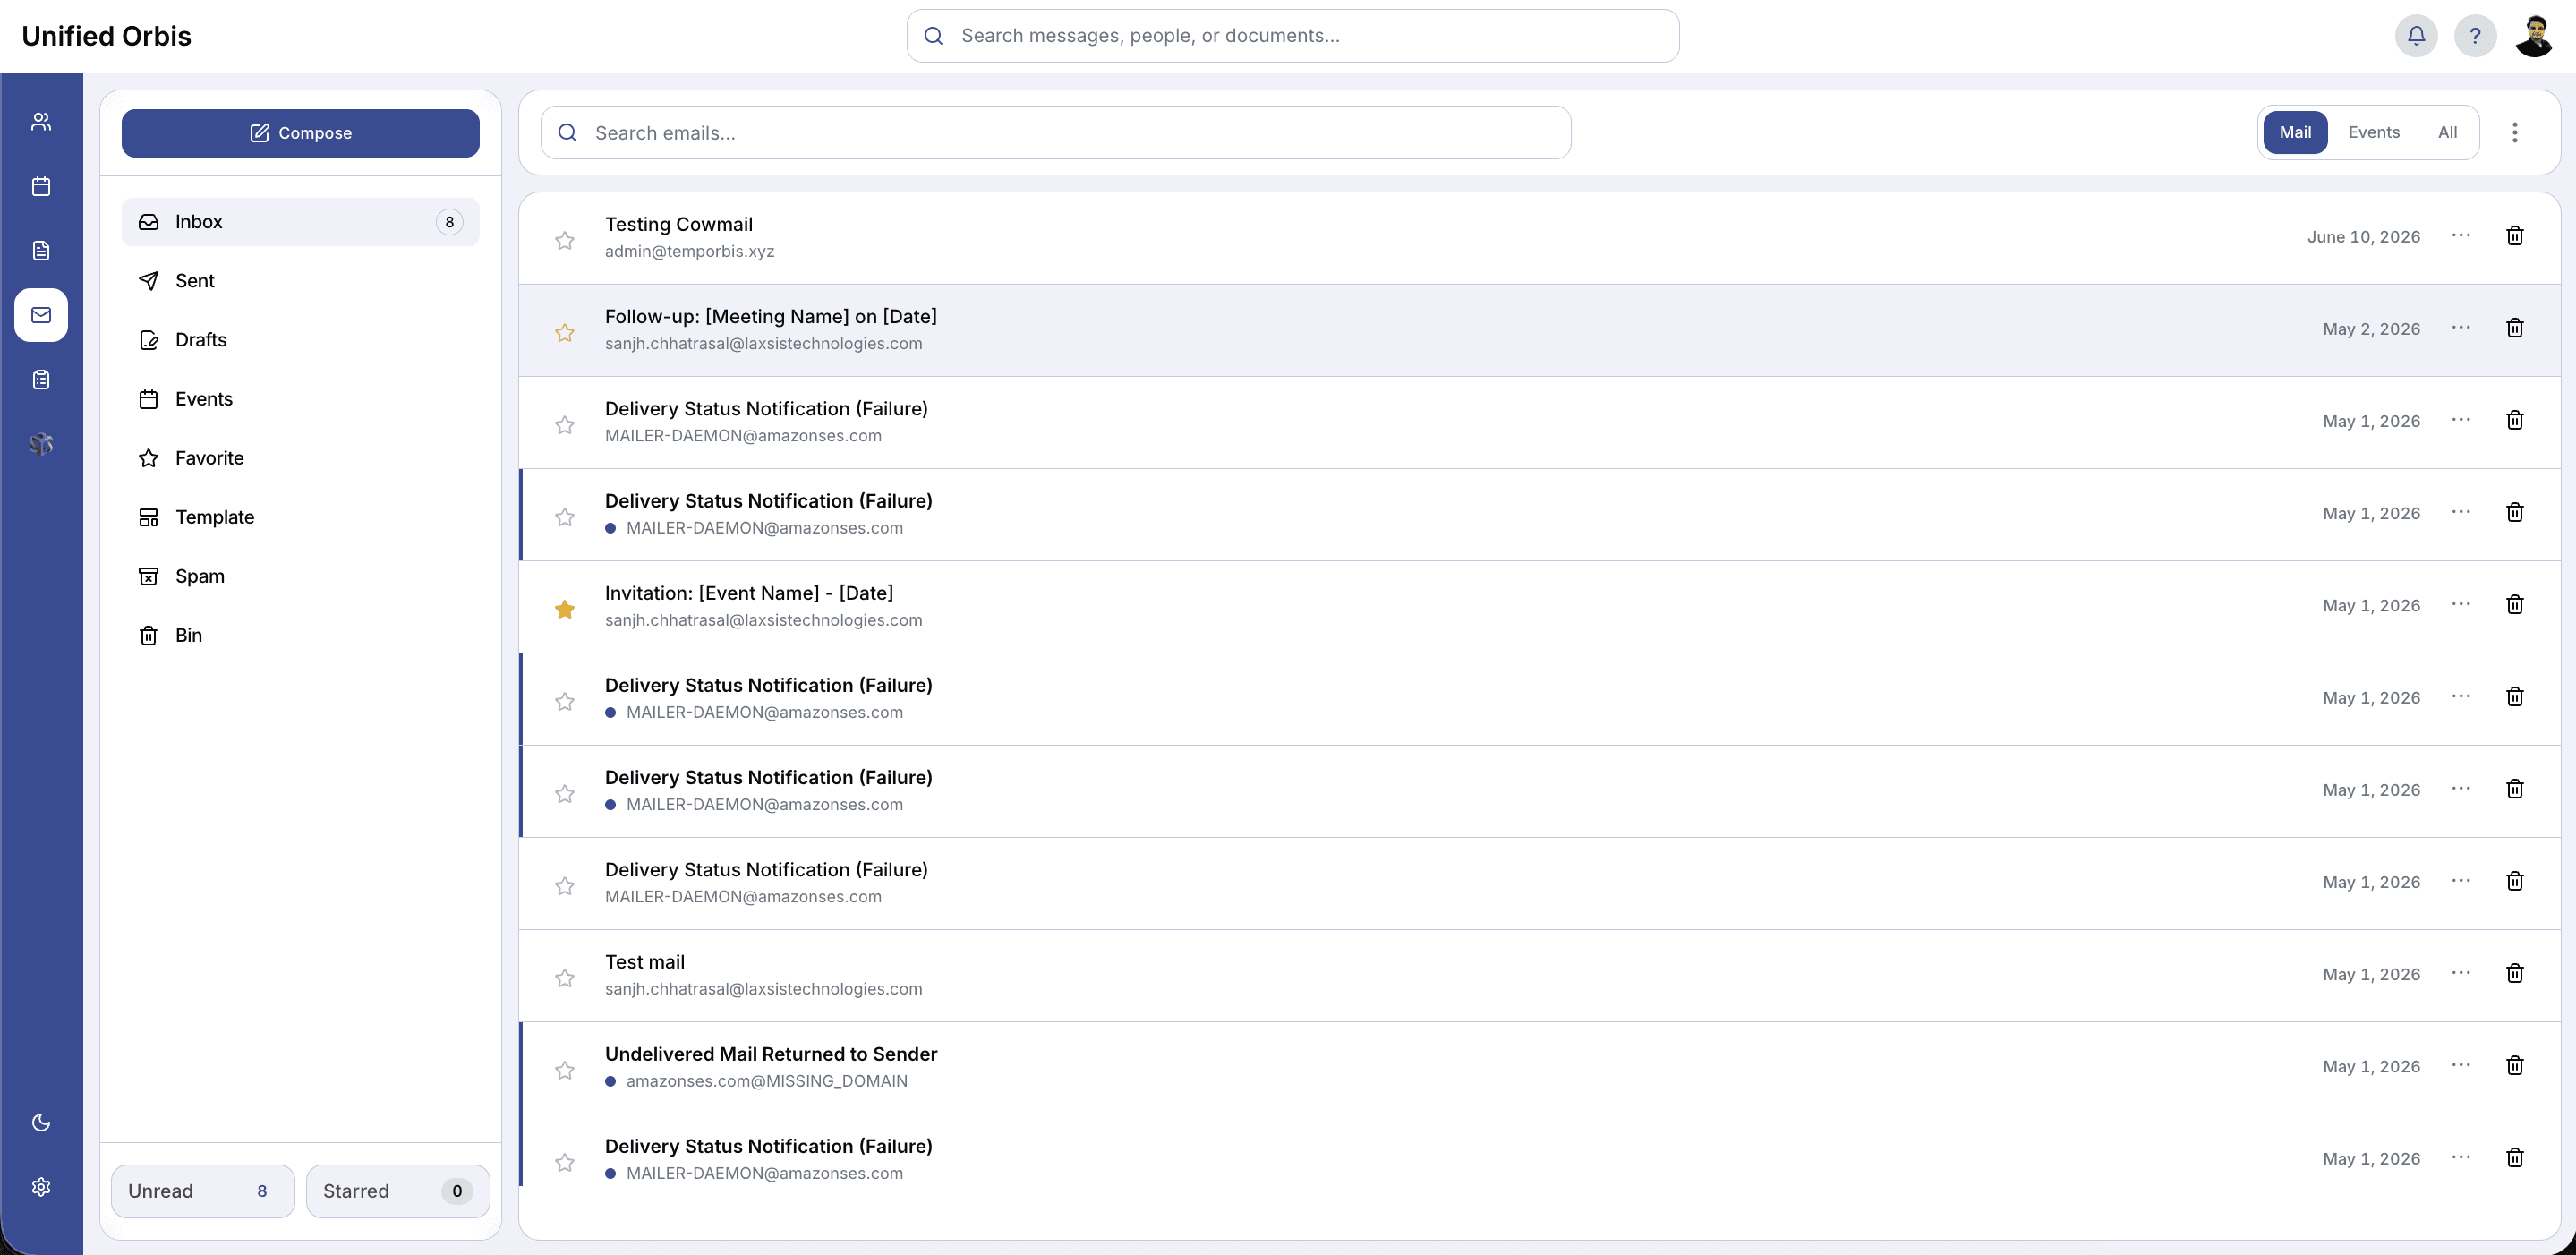Focus the Search emails field

pyautogui.click(x=1056, y=133)
